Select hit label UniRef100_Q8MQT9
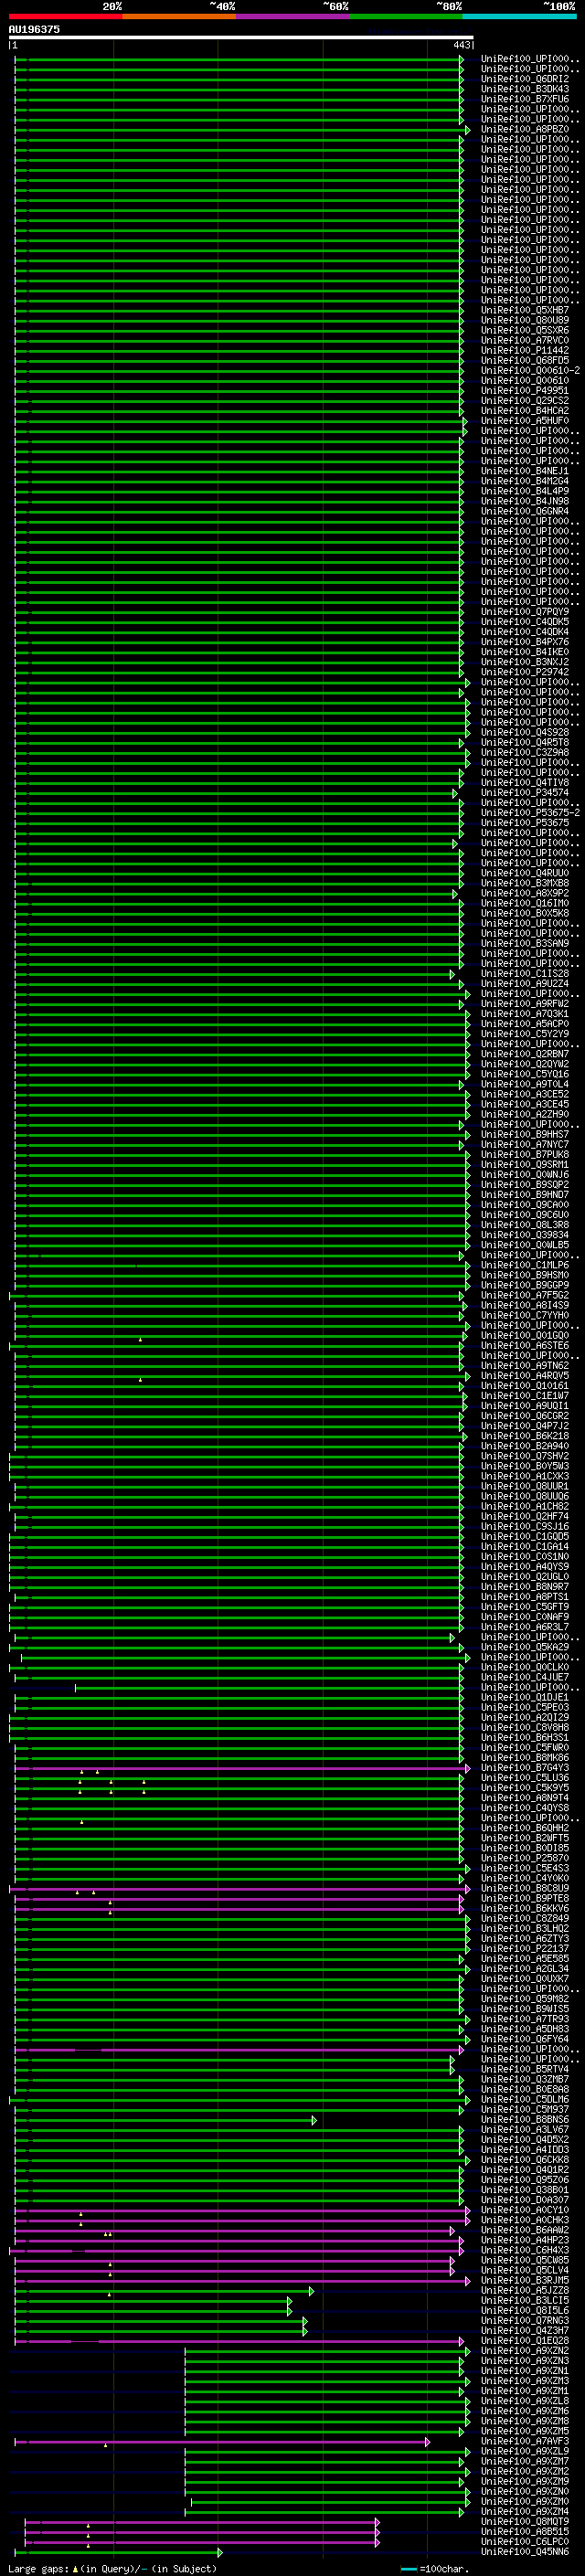Viewport: 585px width, 2576px height. coord(525,2522)
